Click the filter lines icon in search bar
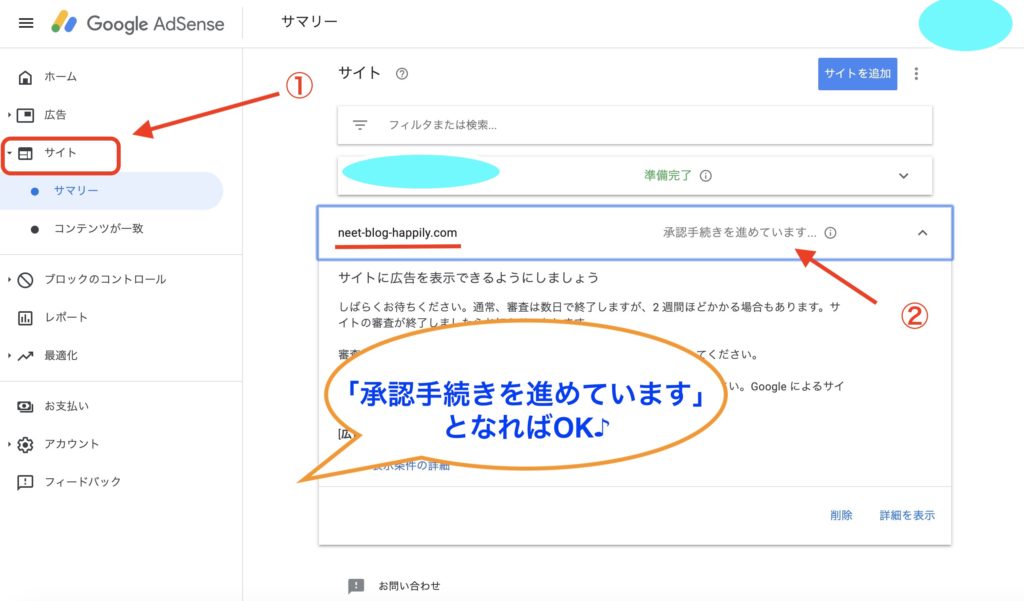1024x601 pixels. pos(360,125)
